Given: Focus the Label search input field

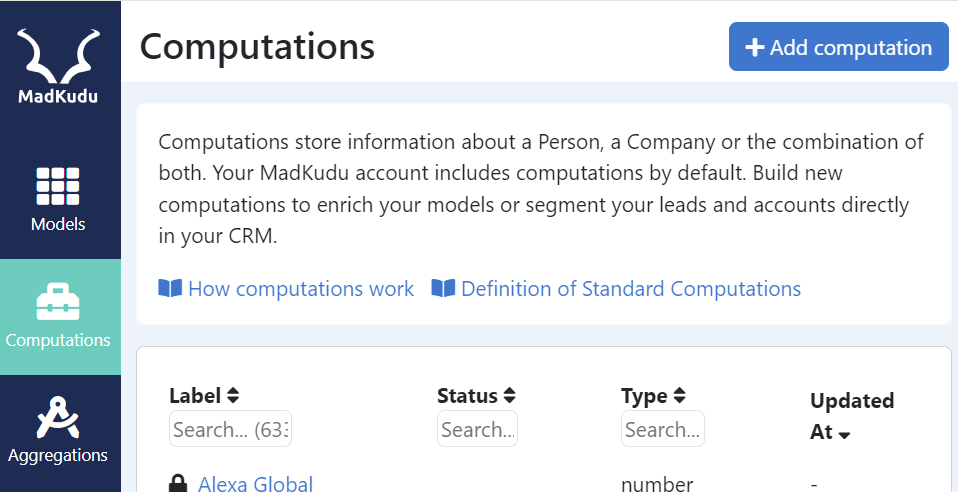Looking at the screenshot, I should pyautogui.click(x=230, y=428).
